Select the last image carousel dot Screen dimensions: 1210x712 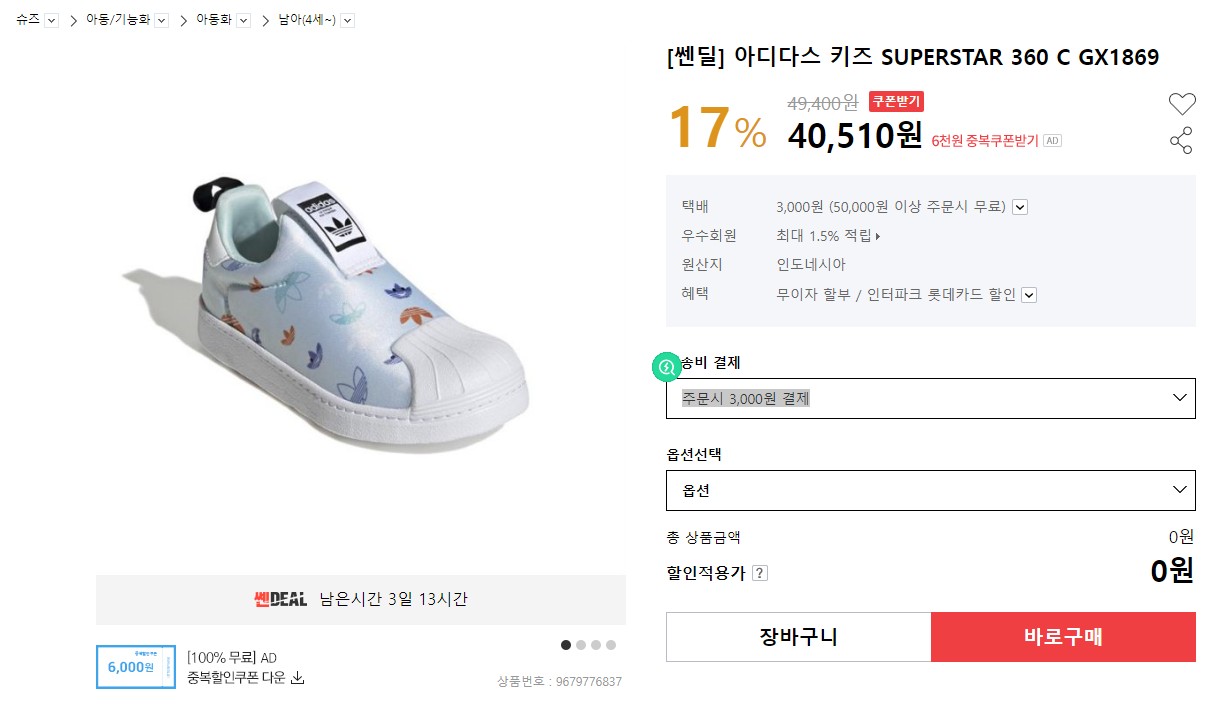click(611, 645)
